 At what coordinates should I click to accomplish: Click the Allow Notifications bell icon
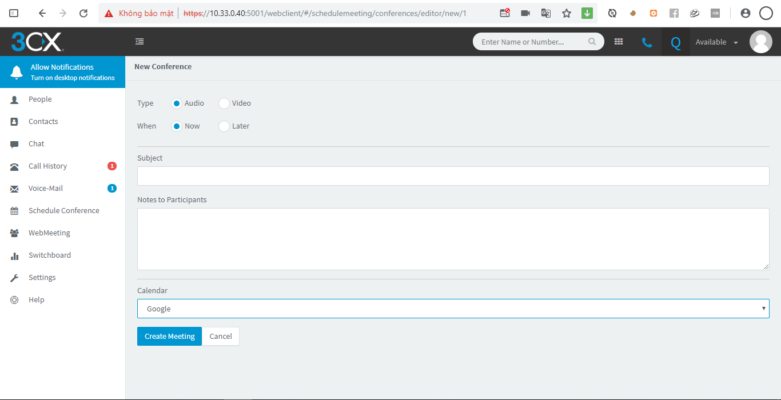pyautogui.click(x=15, y=72)
